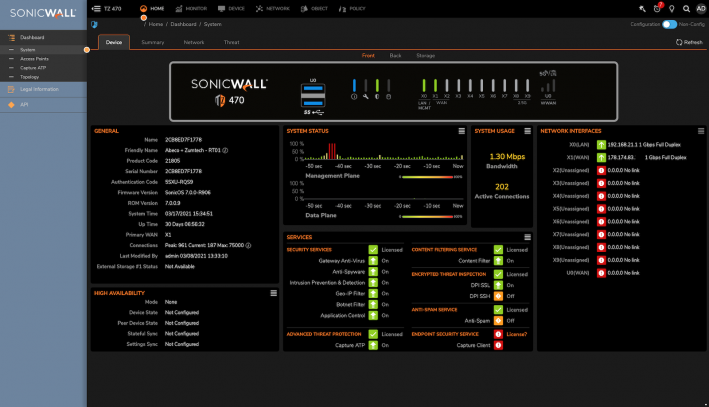Switch to the Summary tab
This screenshot has width=709, height=407.
pos(153,42)
